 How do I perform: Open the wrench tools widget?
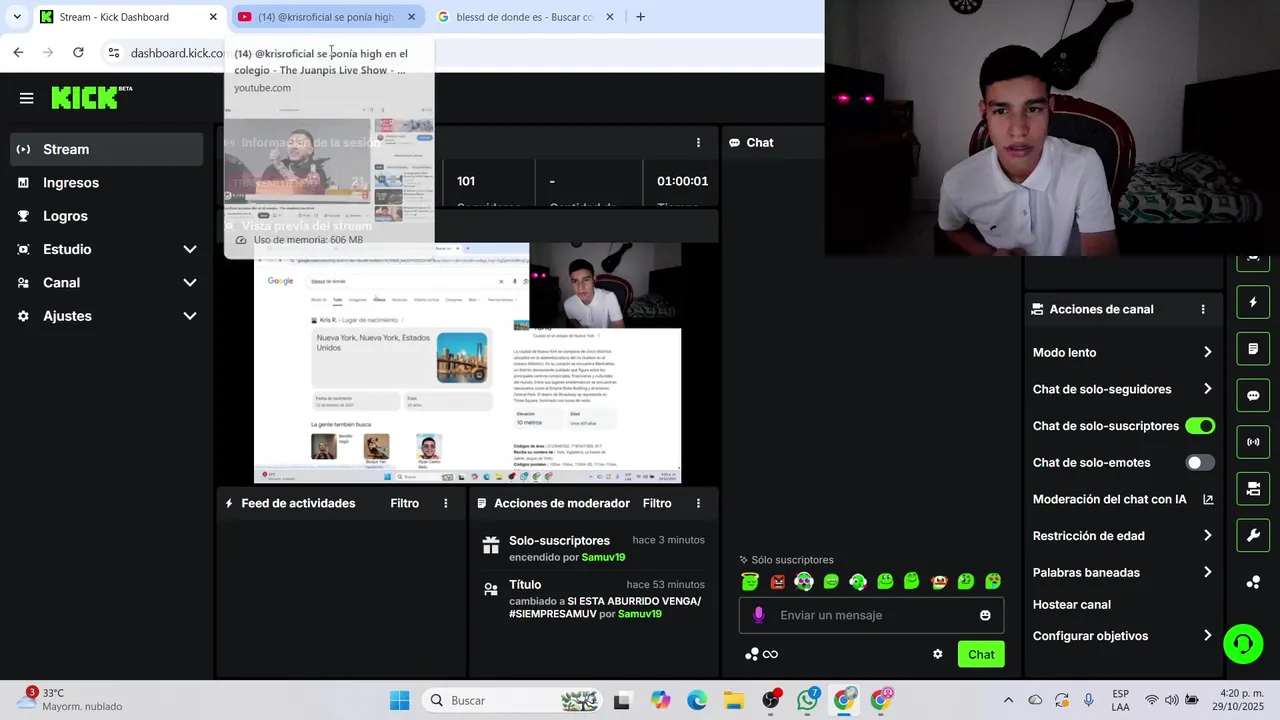point(1253,535)
